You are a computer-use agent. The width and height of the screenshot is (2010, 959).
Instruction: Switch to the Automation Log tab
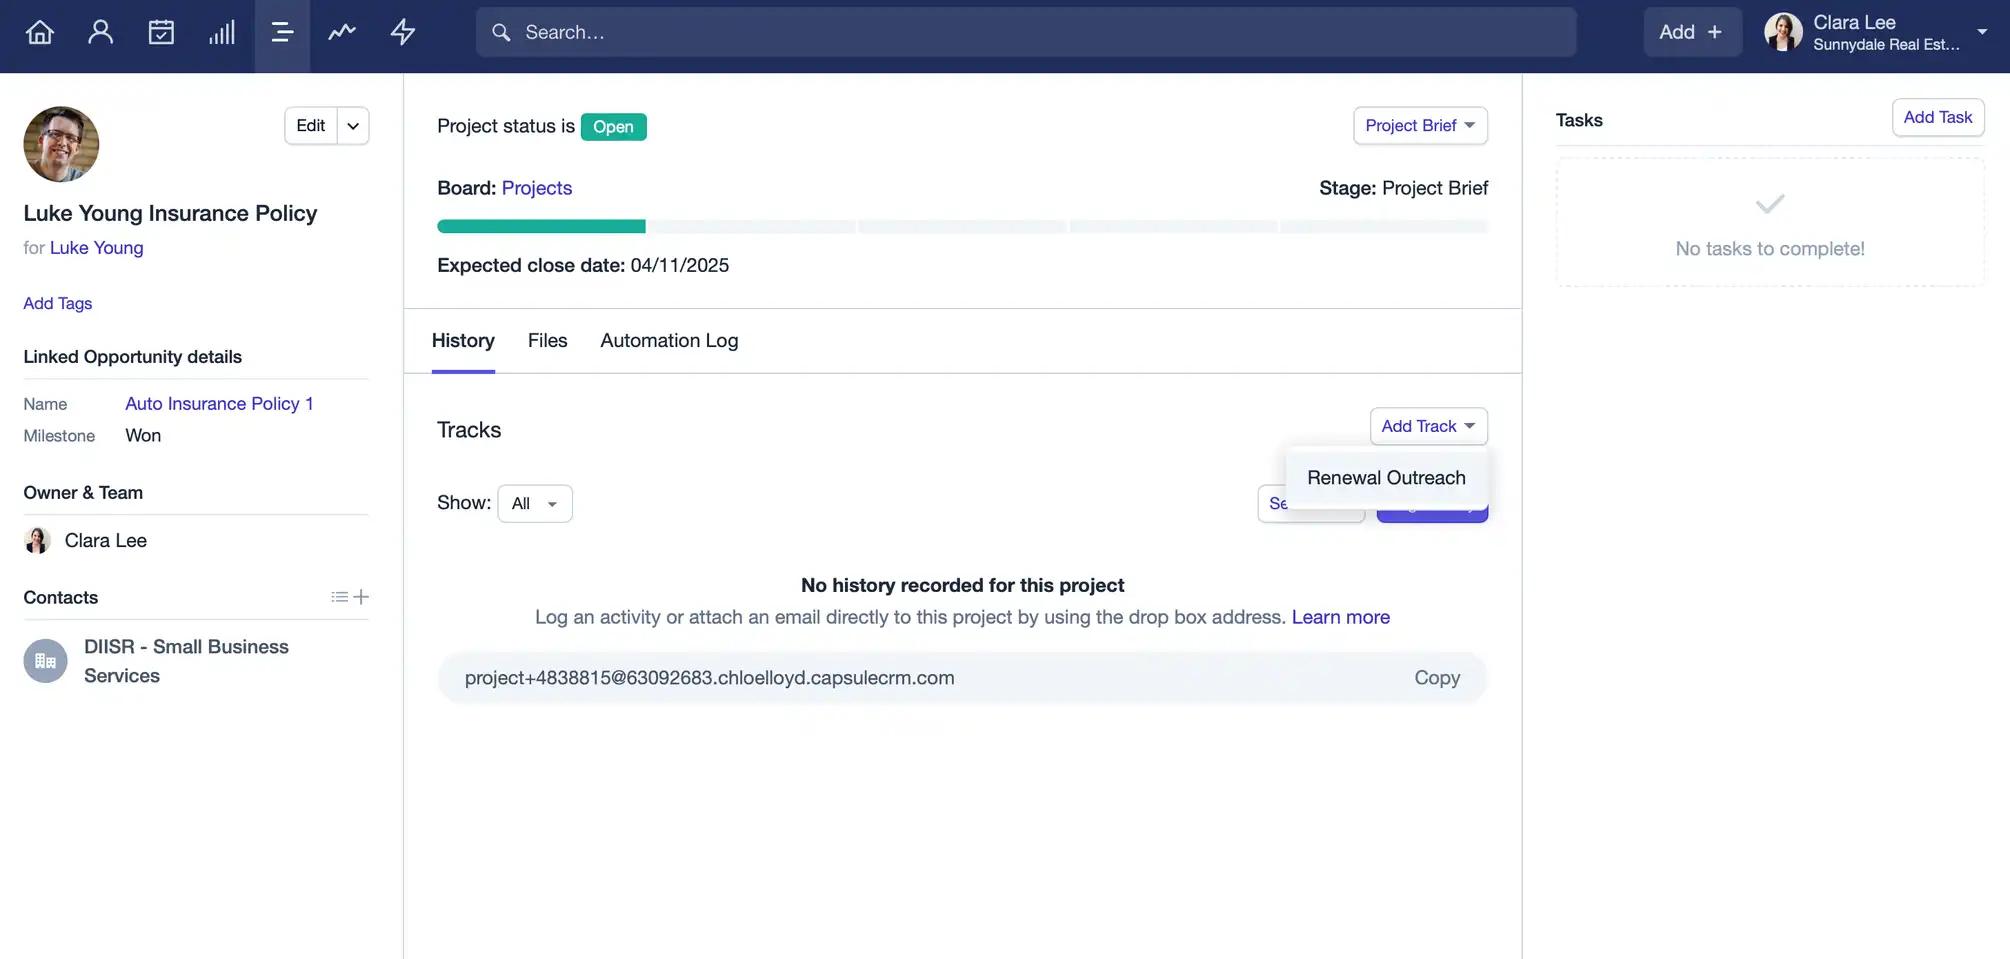pos(669,341)
